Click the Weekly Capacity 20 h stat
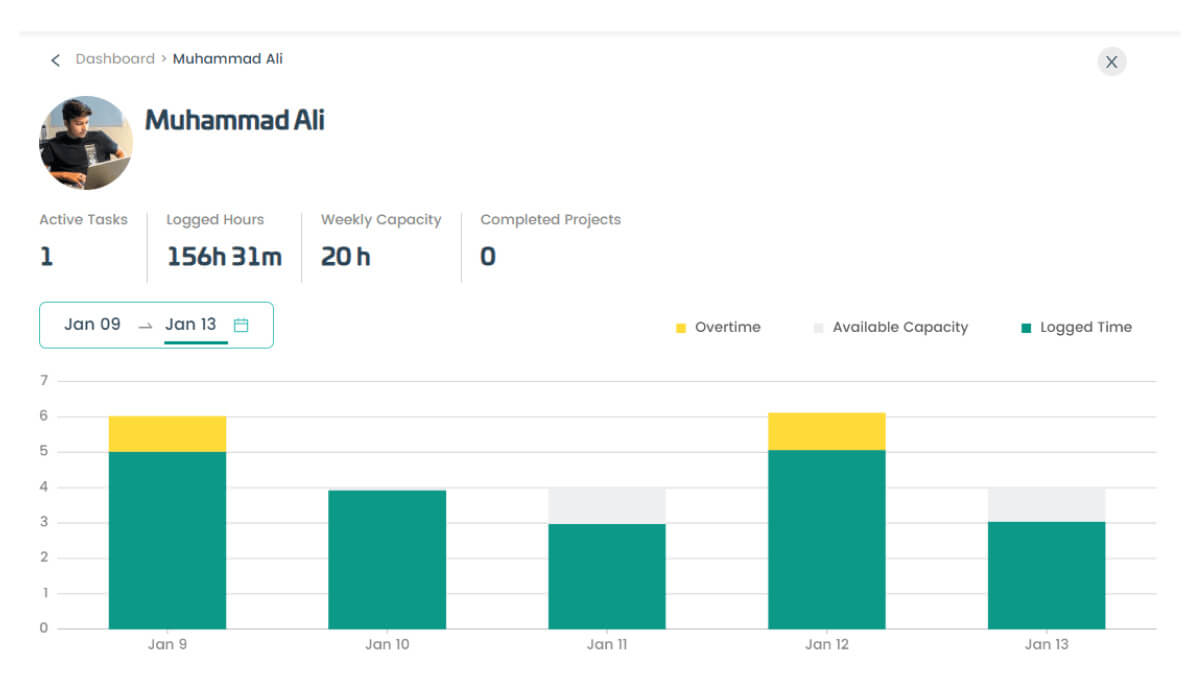Image resolution: width=1200 pixels, height=700 pixels. click(x=346, y=257)
